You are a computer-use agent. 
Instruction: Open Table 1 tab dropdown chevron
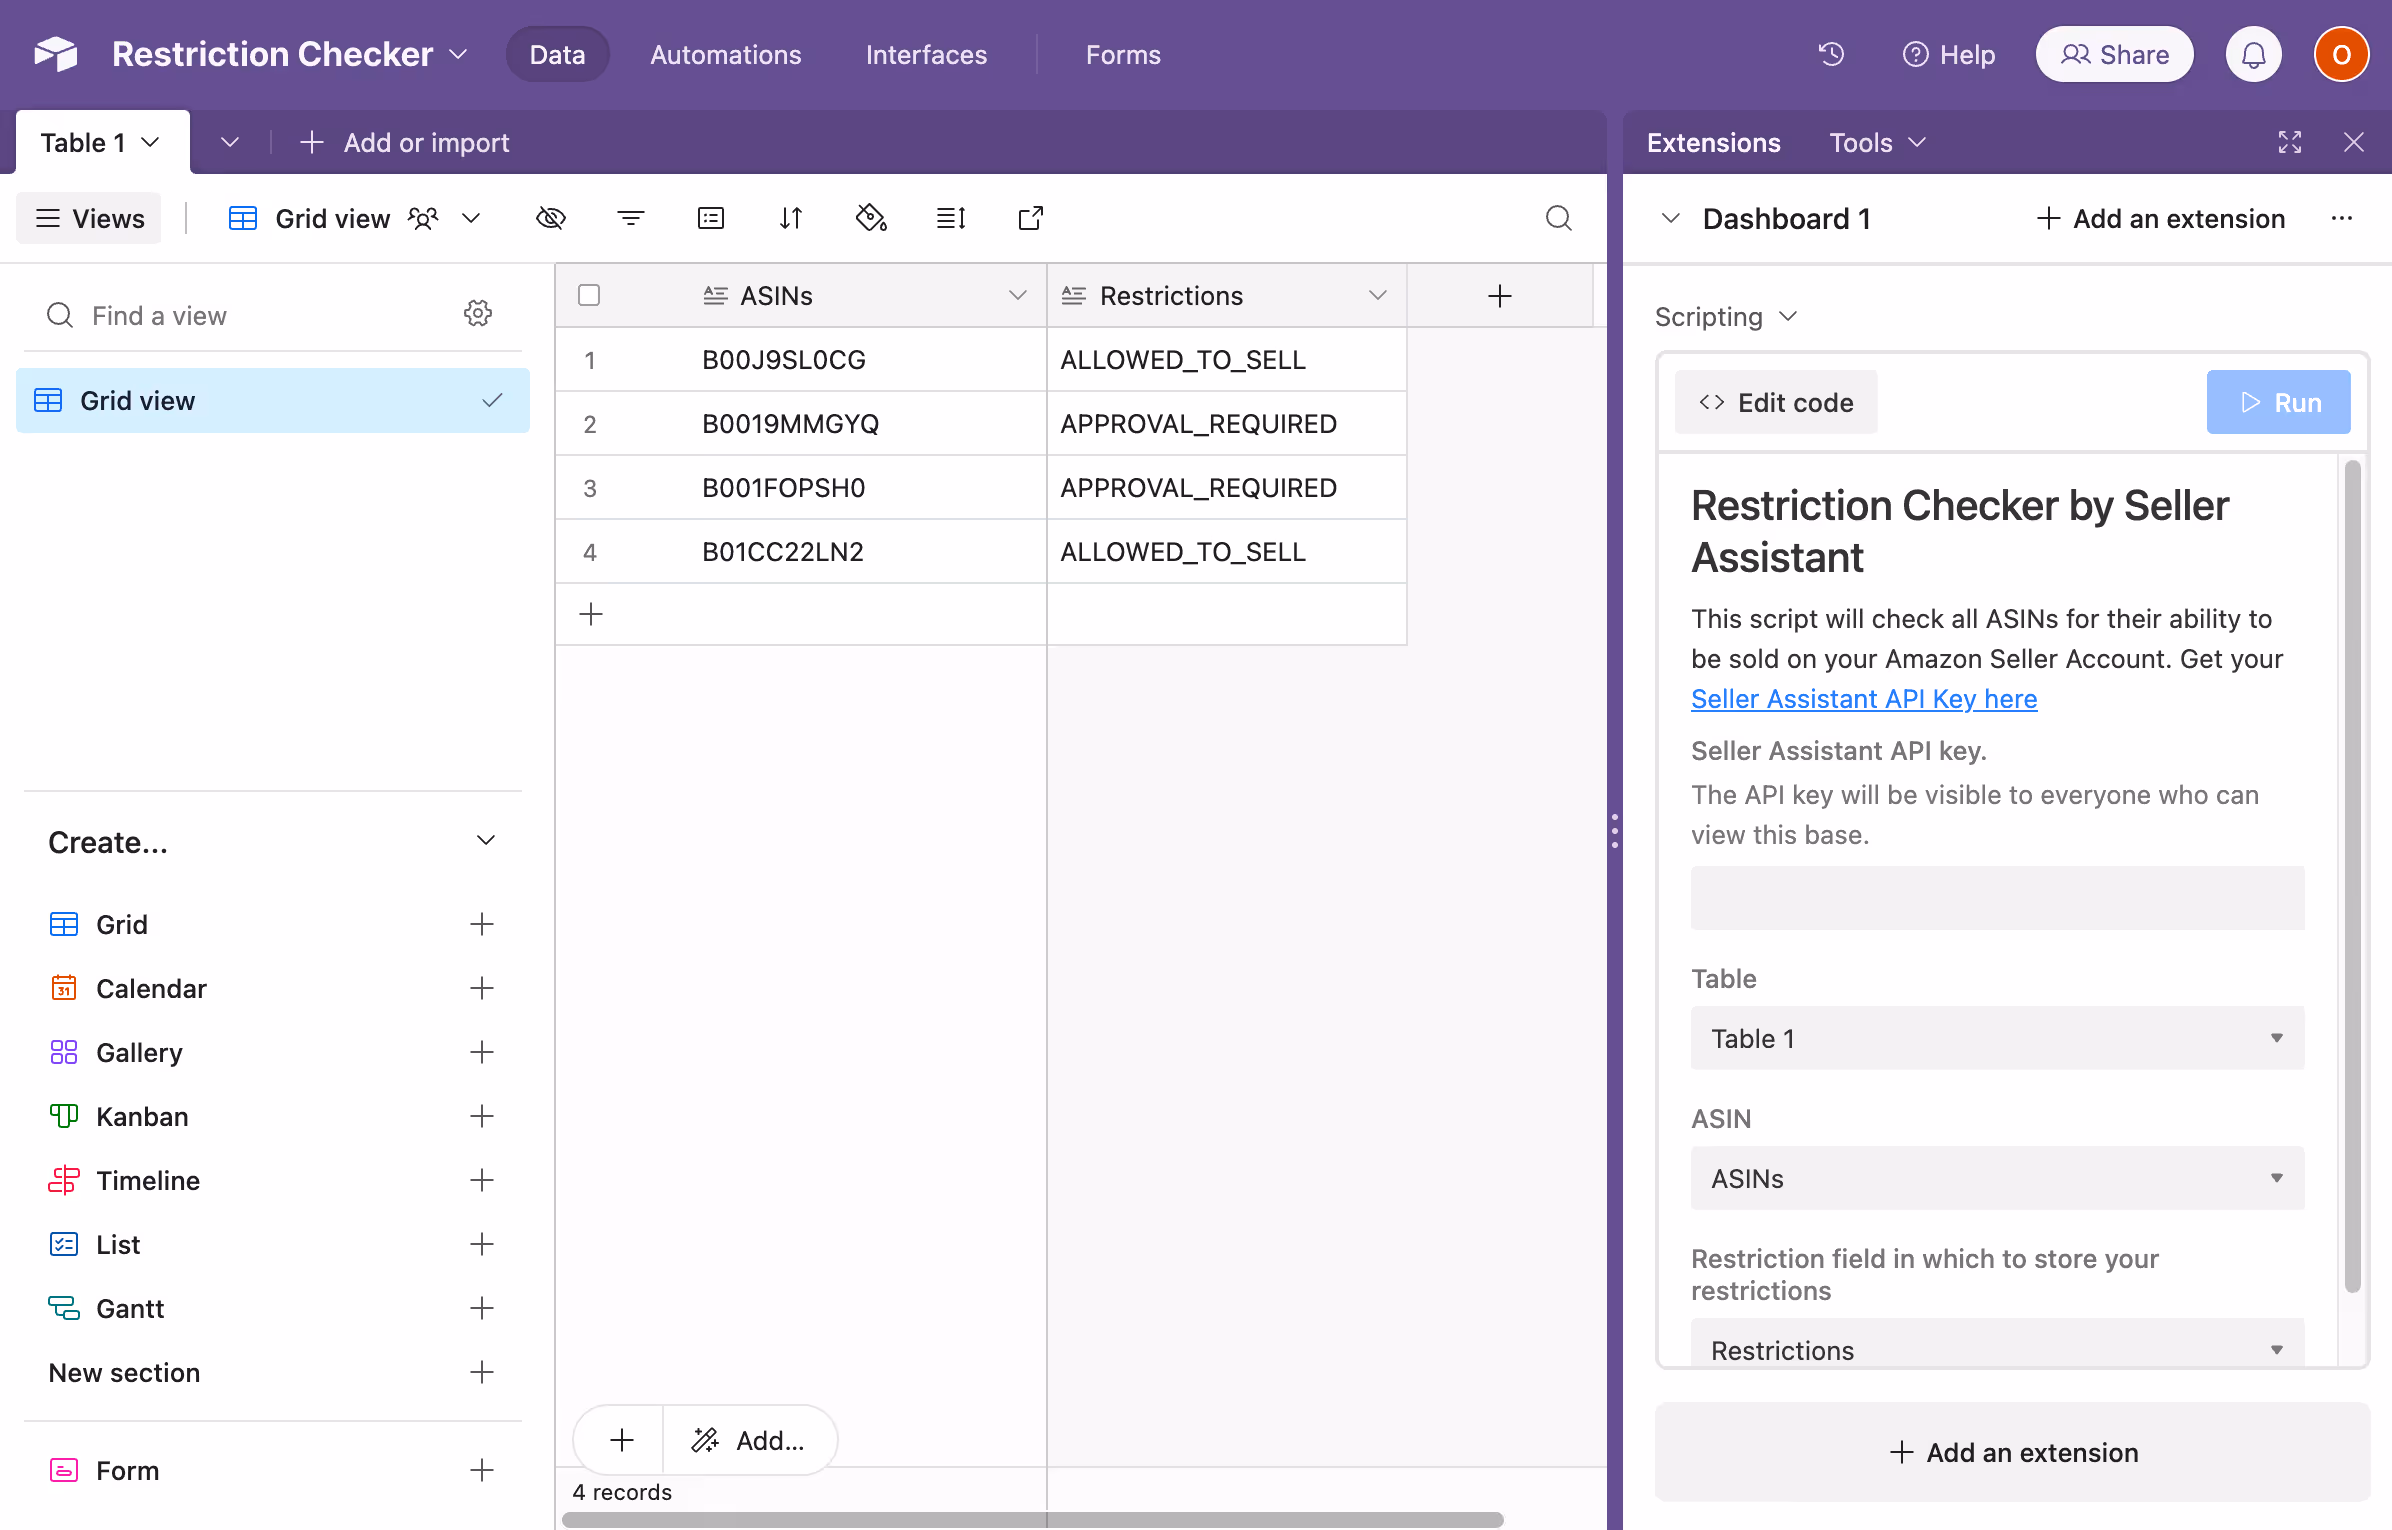tap(151, 142)
